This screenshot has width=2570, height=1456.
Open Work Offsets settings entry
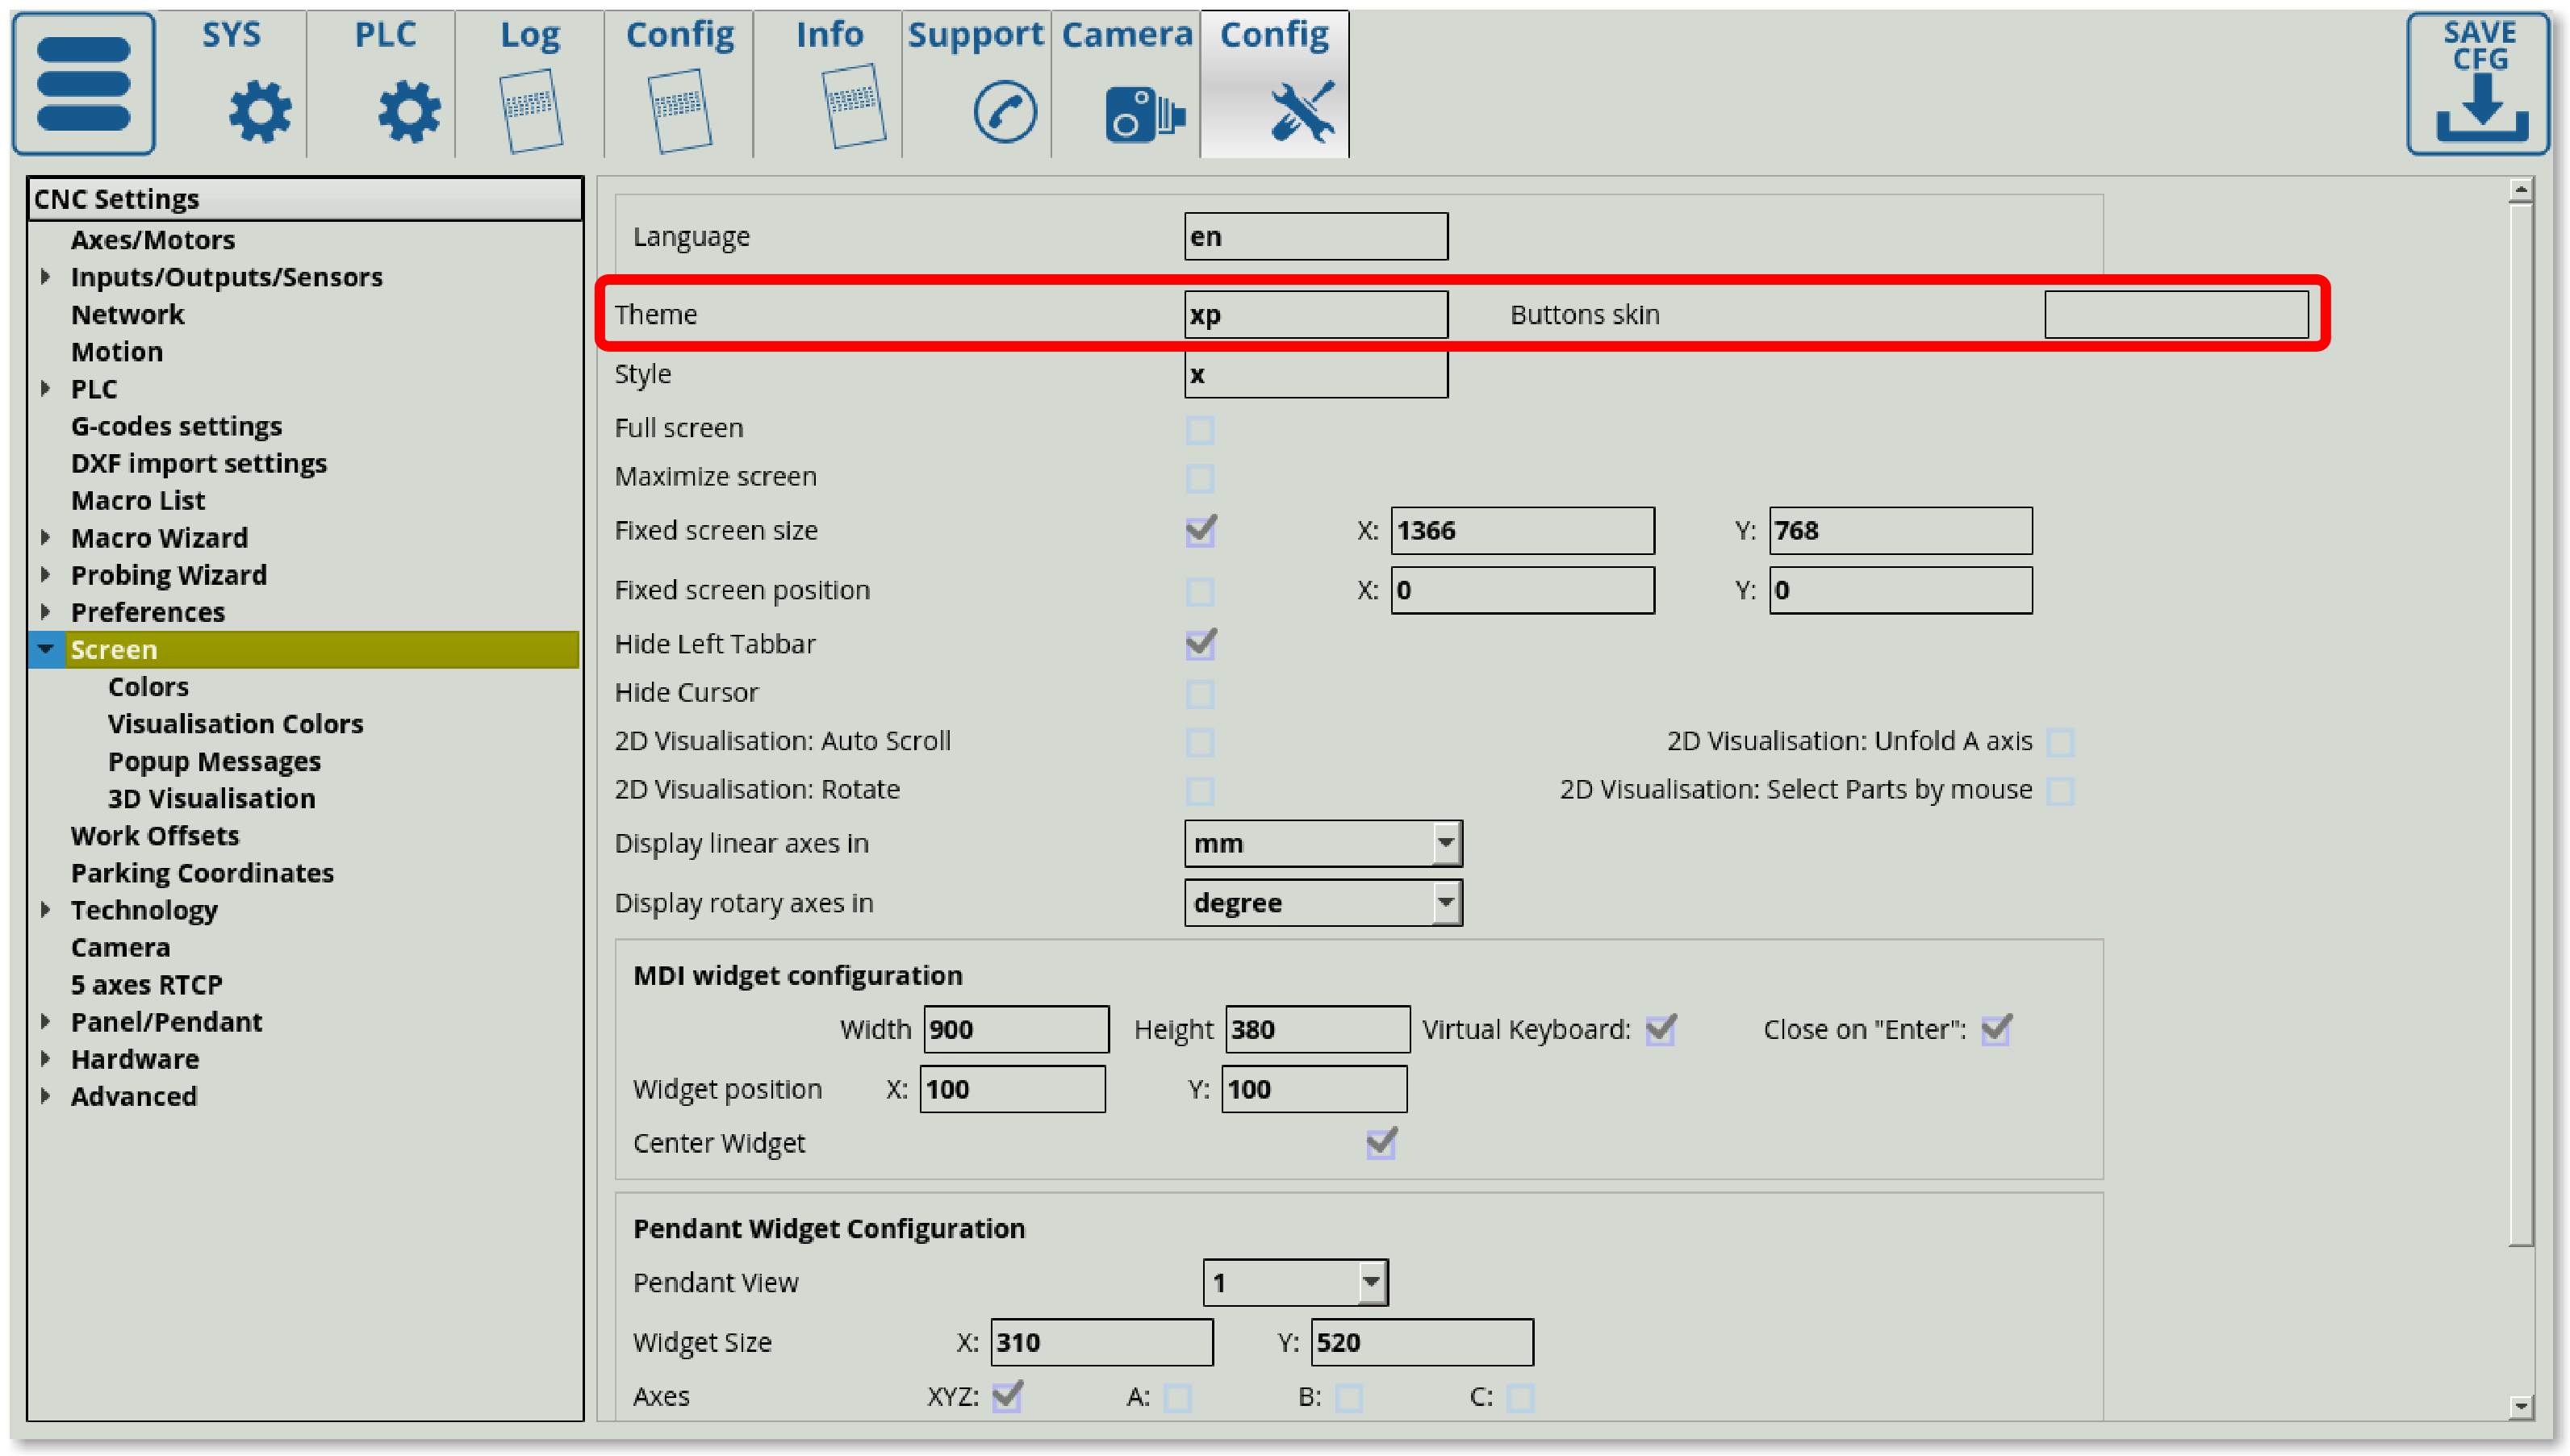pos(155,836)
